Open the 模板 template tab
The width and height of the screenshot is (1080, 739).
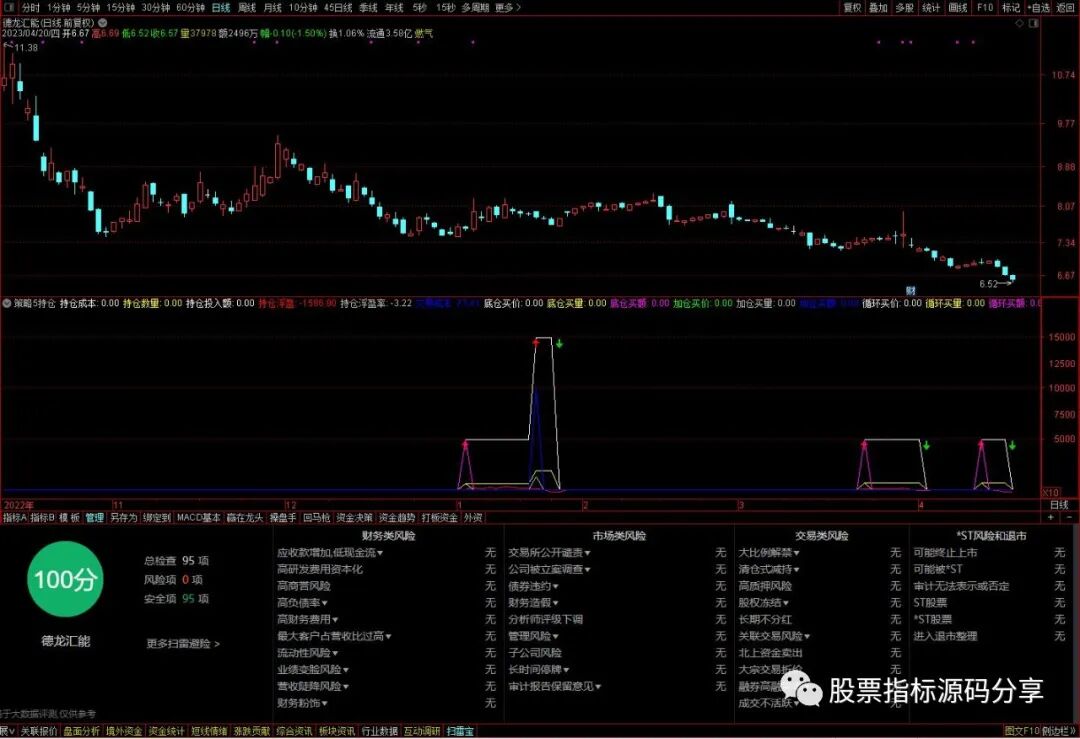coord(70,517)
